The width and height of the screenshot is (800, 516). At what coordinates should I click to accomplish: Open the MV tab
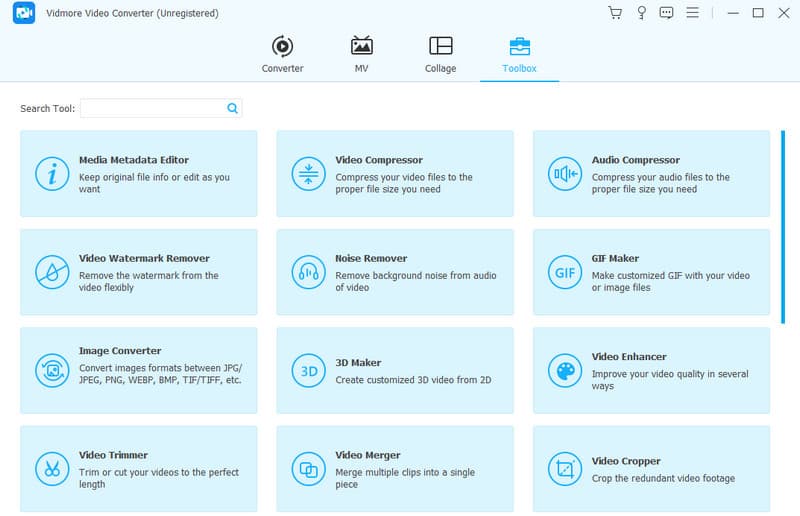[x=361, y=54]
